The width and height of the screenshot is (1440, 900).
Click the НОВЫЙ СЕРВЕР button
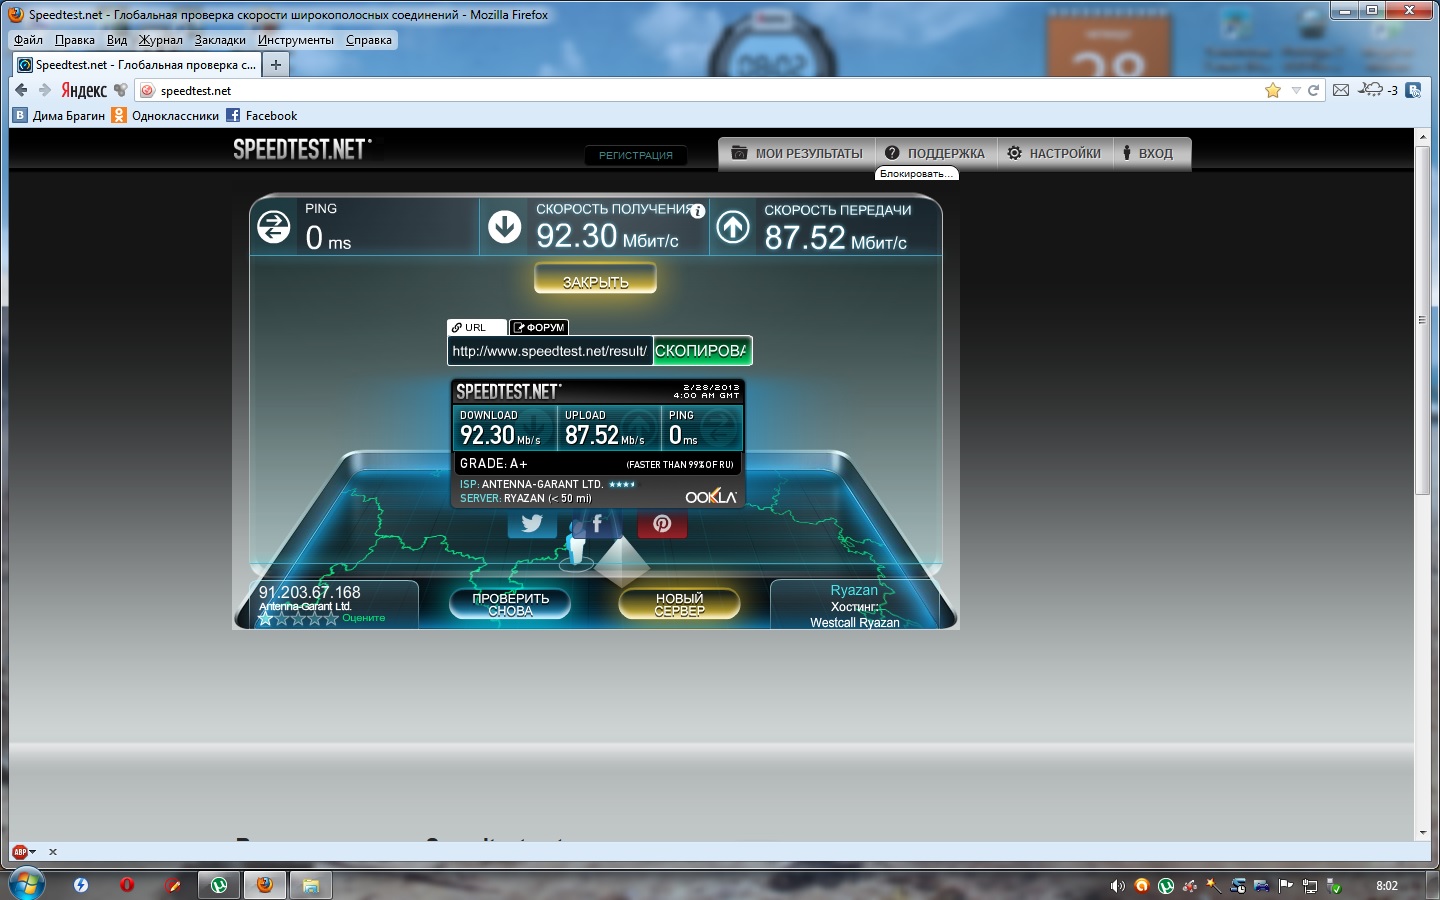[679, 604]
